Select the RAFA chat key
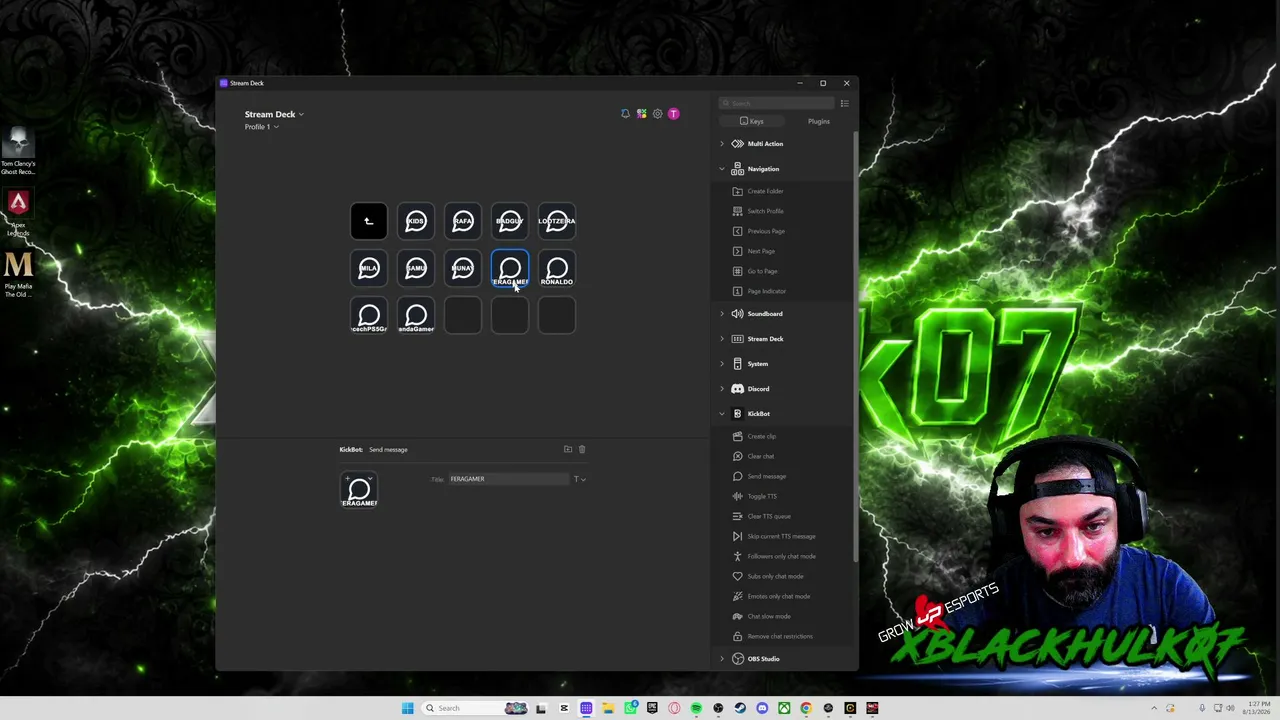This screenshot has height=720, width=1280. 463,221
